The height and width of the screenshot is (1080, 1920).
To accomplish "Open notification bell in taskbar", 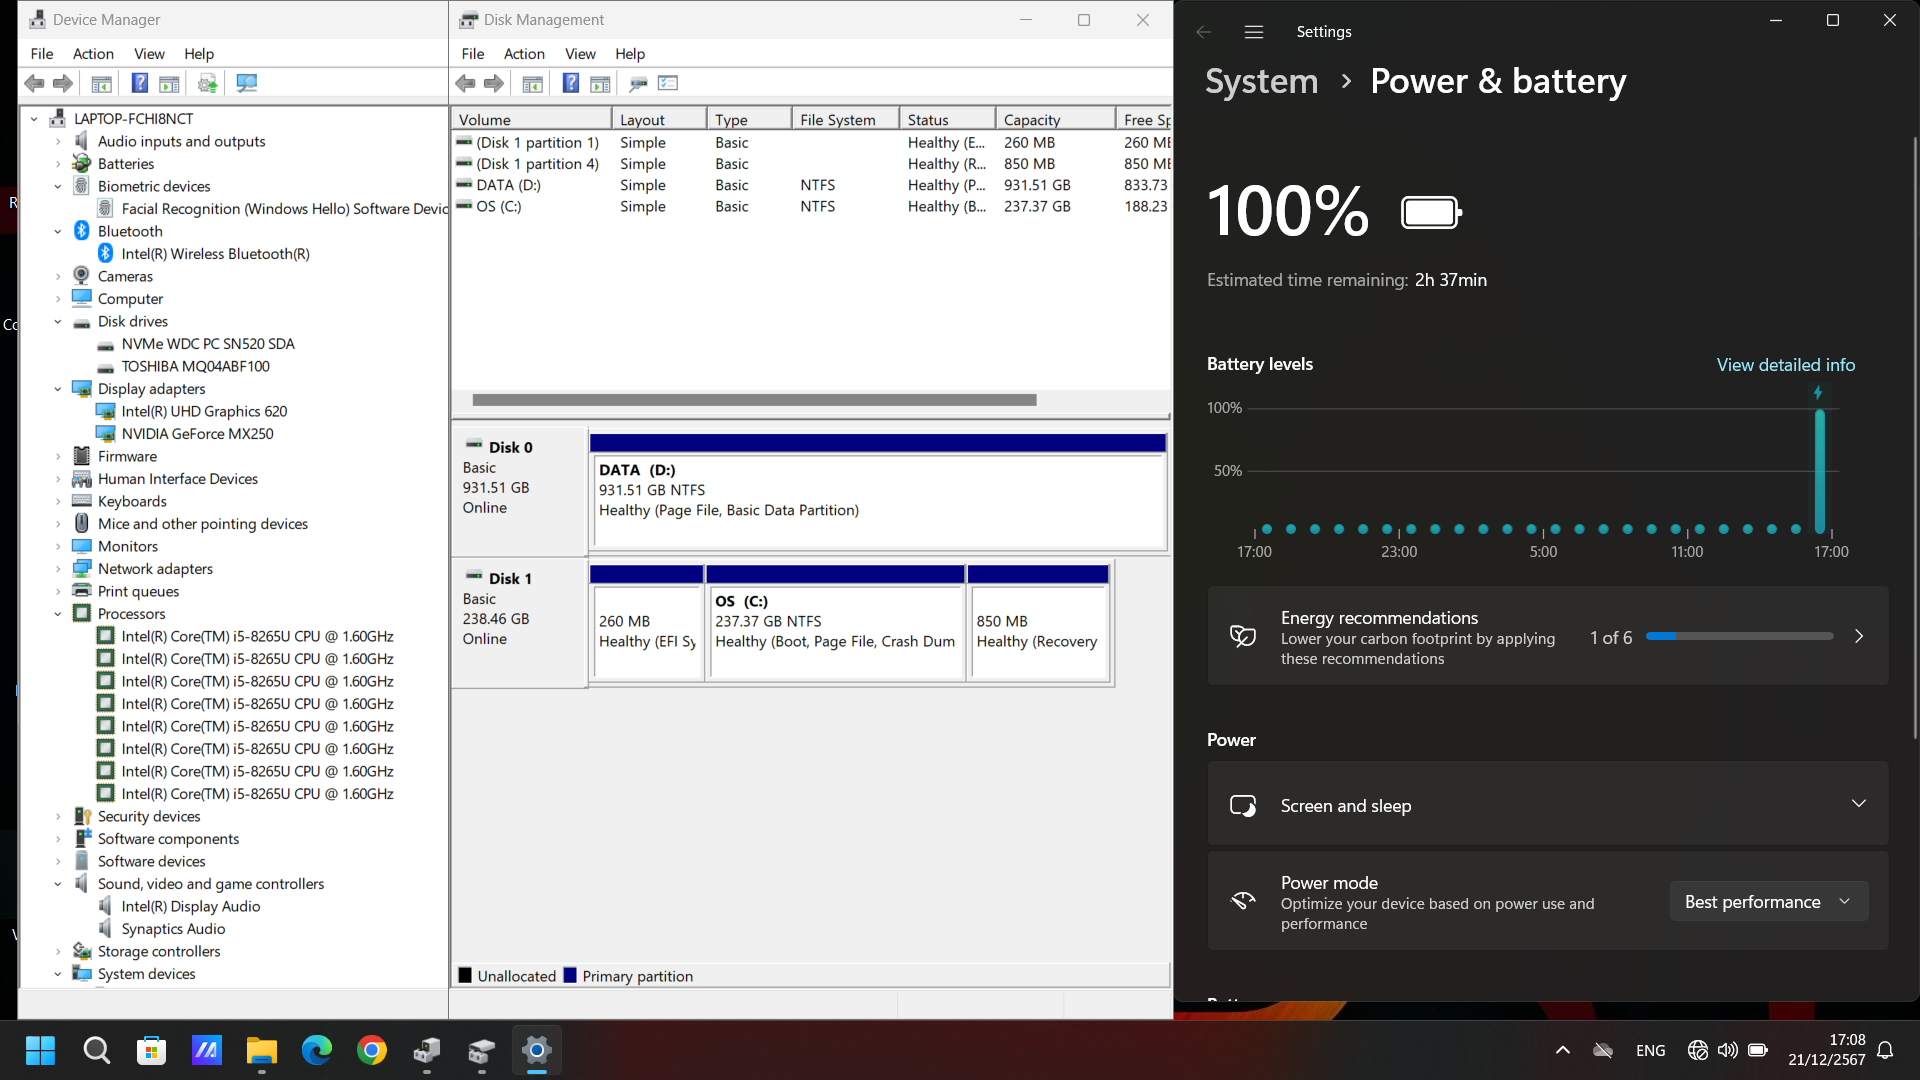I will [x=1885, y=1050].
